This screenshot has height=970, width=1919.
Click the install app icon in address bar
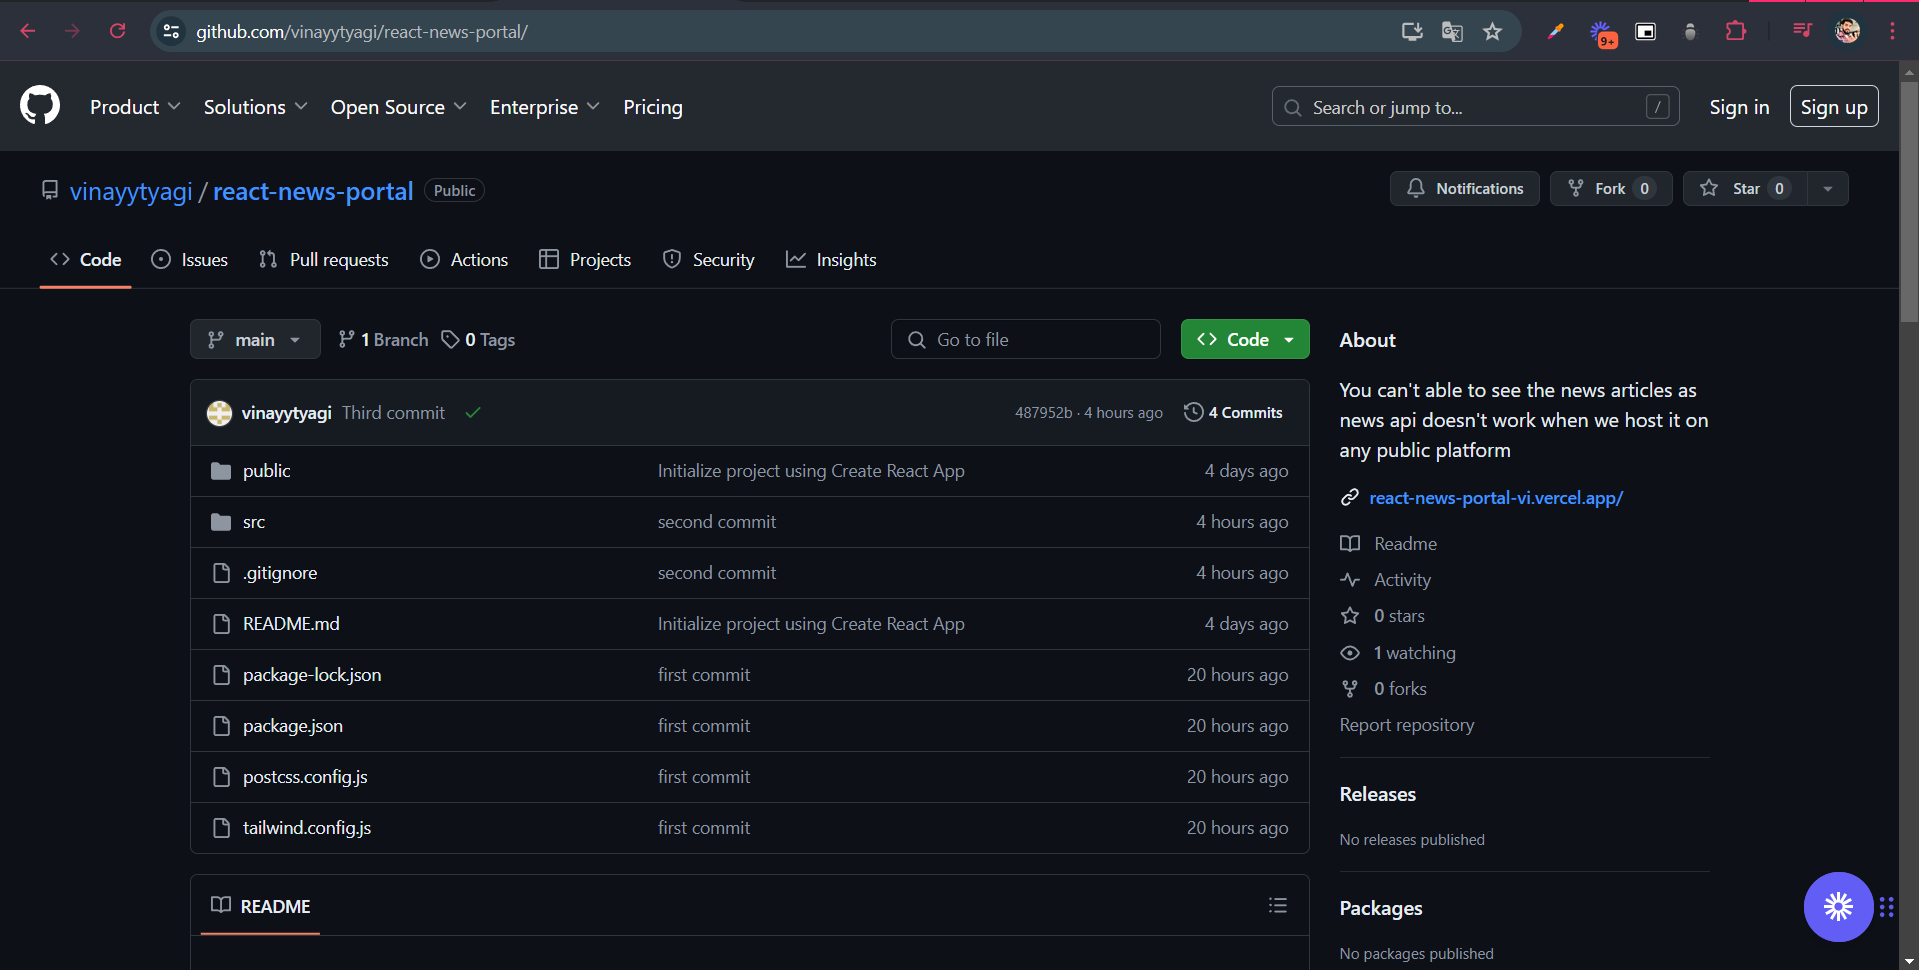[x=1412, y=31]
